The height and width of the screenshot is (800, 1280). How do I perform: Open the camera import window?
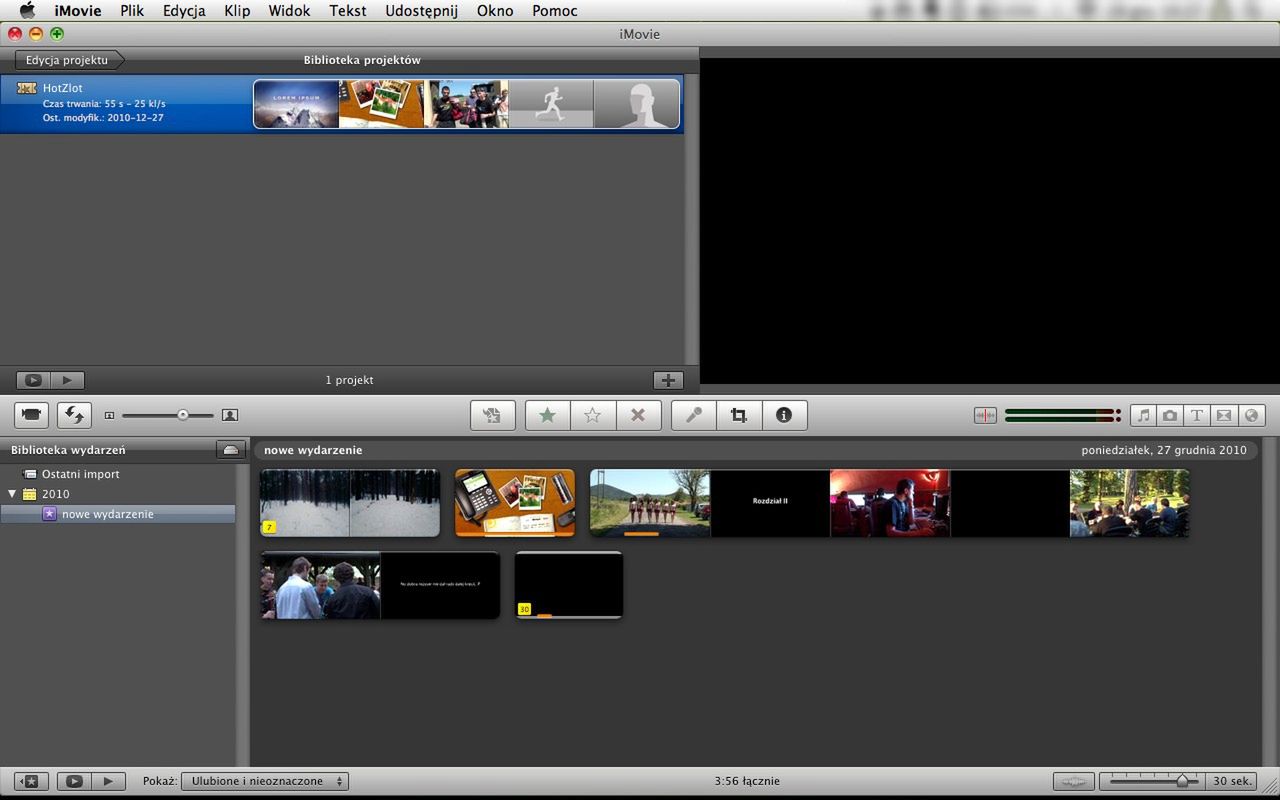[32, 414]
